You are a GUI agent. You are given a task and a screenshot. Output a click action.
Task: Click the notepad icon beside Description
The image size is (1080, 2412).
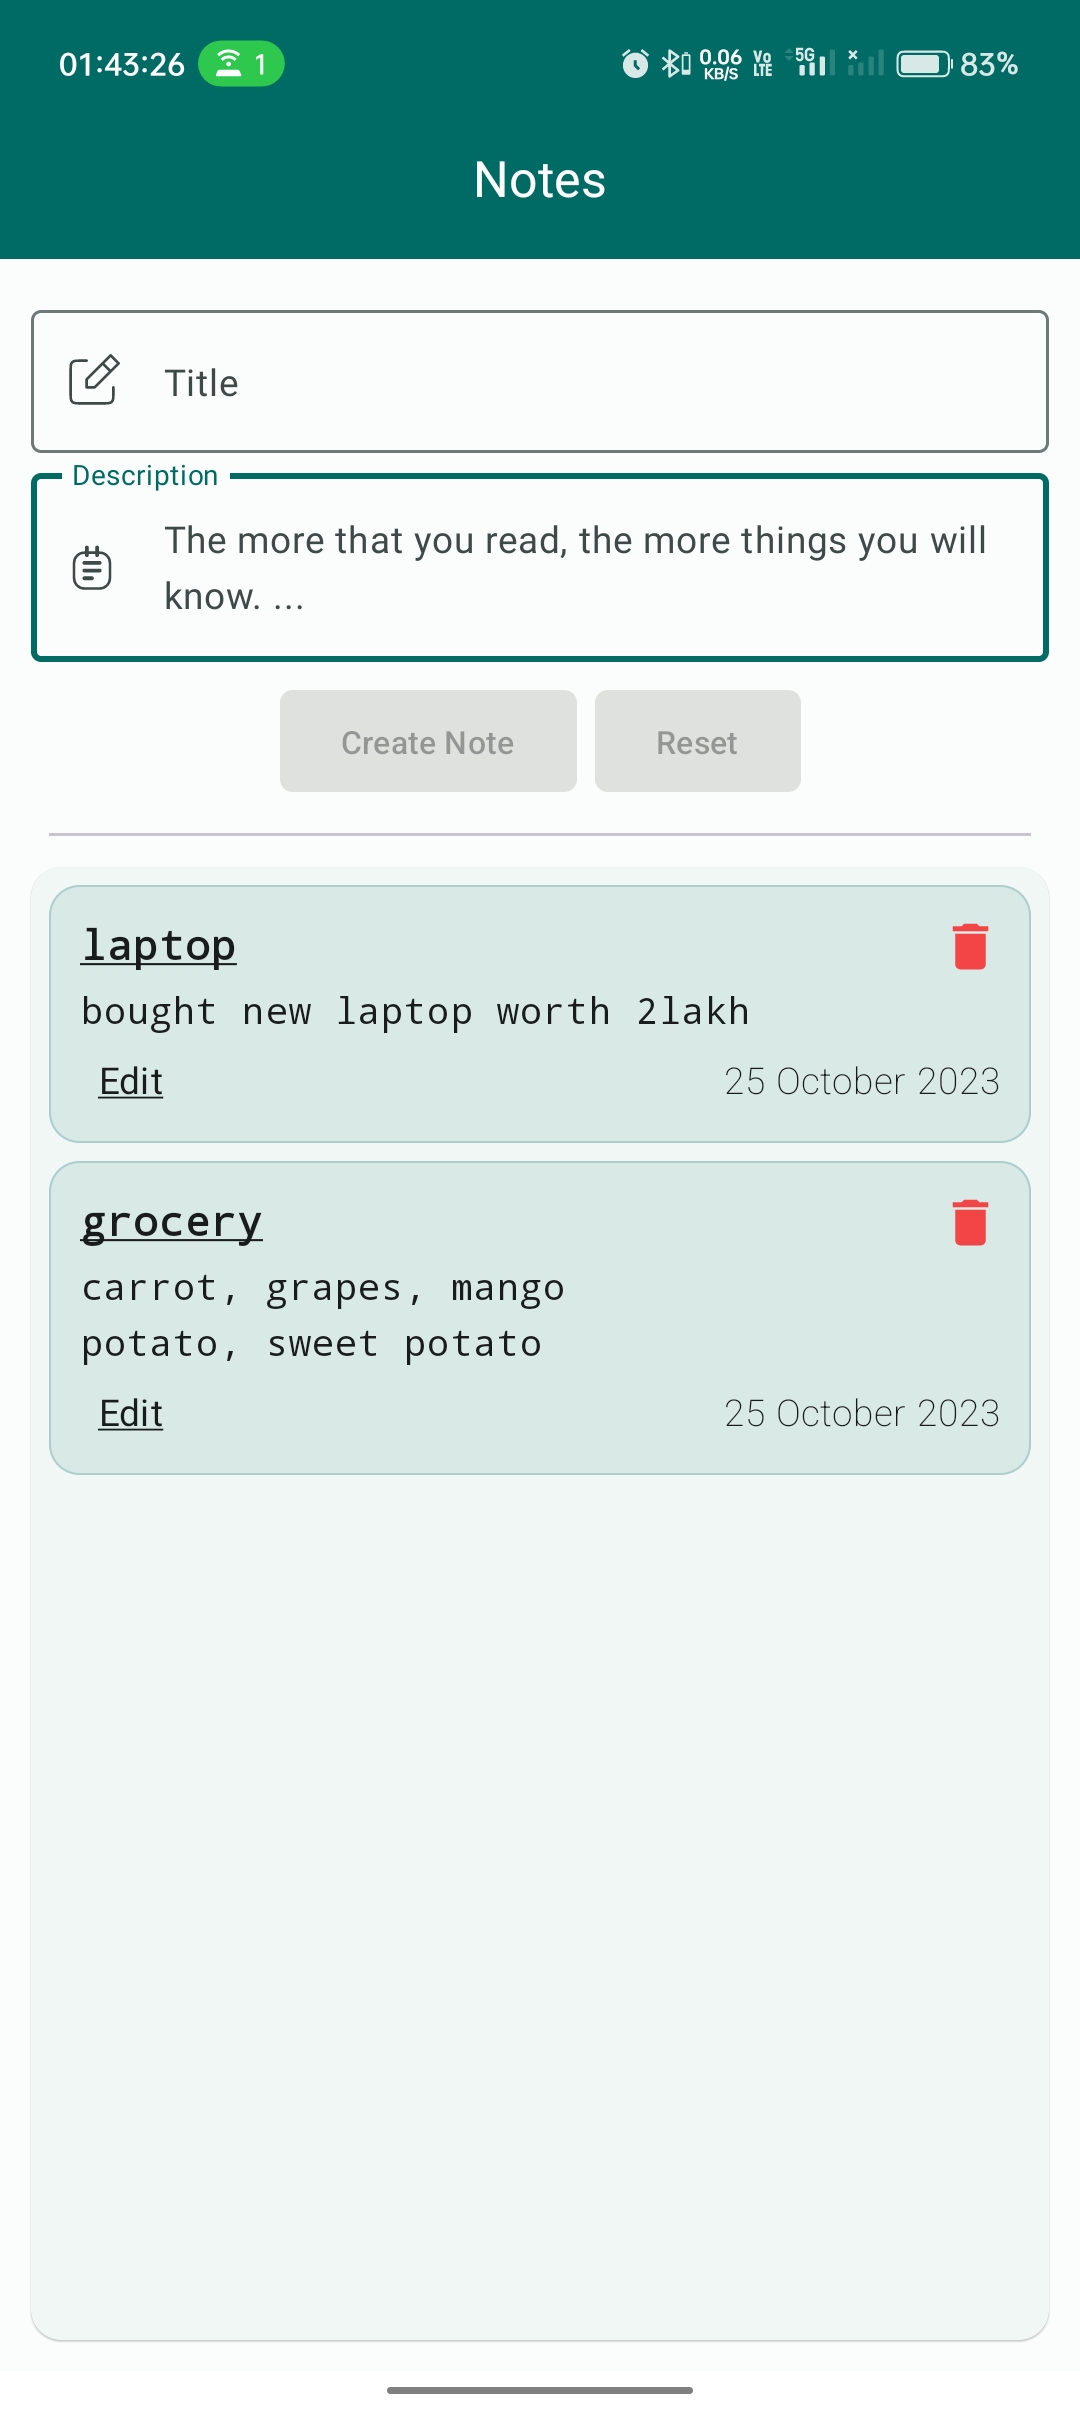[93, 568]
